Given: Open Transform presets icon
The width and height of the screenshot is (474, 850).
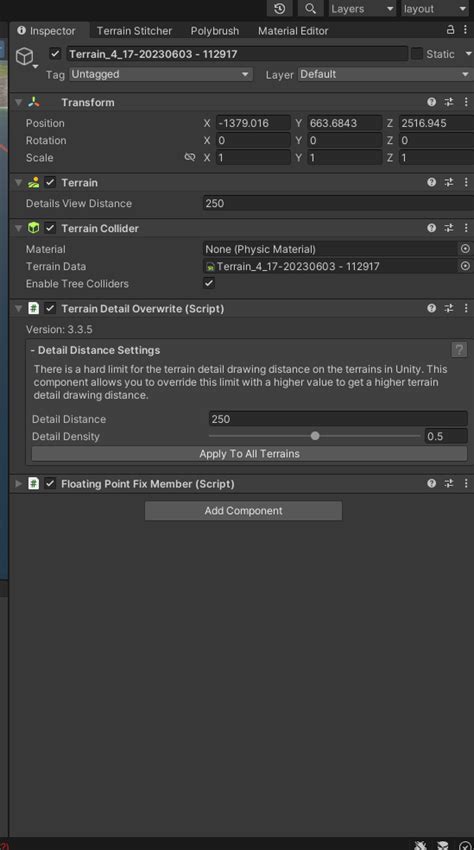Looking at the screenshot, I should tap(449, 102).
